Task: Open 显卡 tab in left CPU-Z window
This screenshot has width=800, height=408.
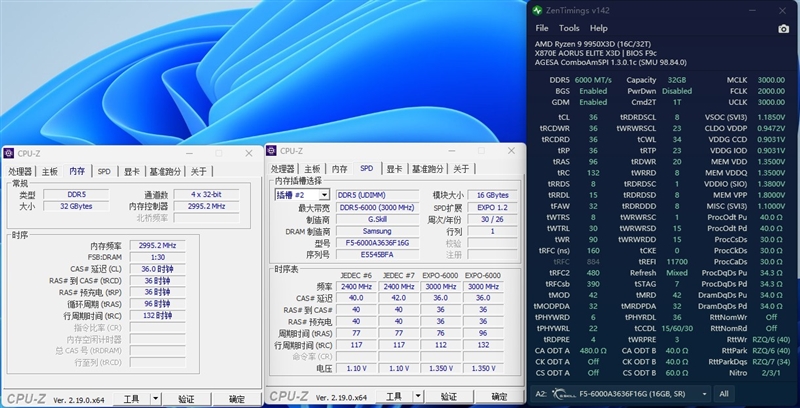Action: [132, 171]
